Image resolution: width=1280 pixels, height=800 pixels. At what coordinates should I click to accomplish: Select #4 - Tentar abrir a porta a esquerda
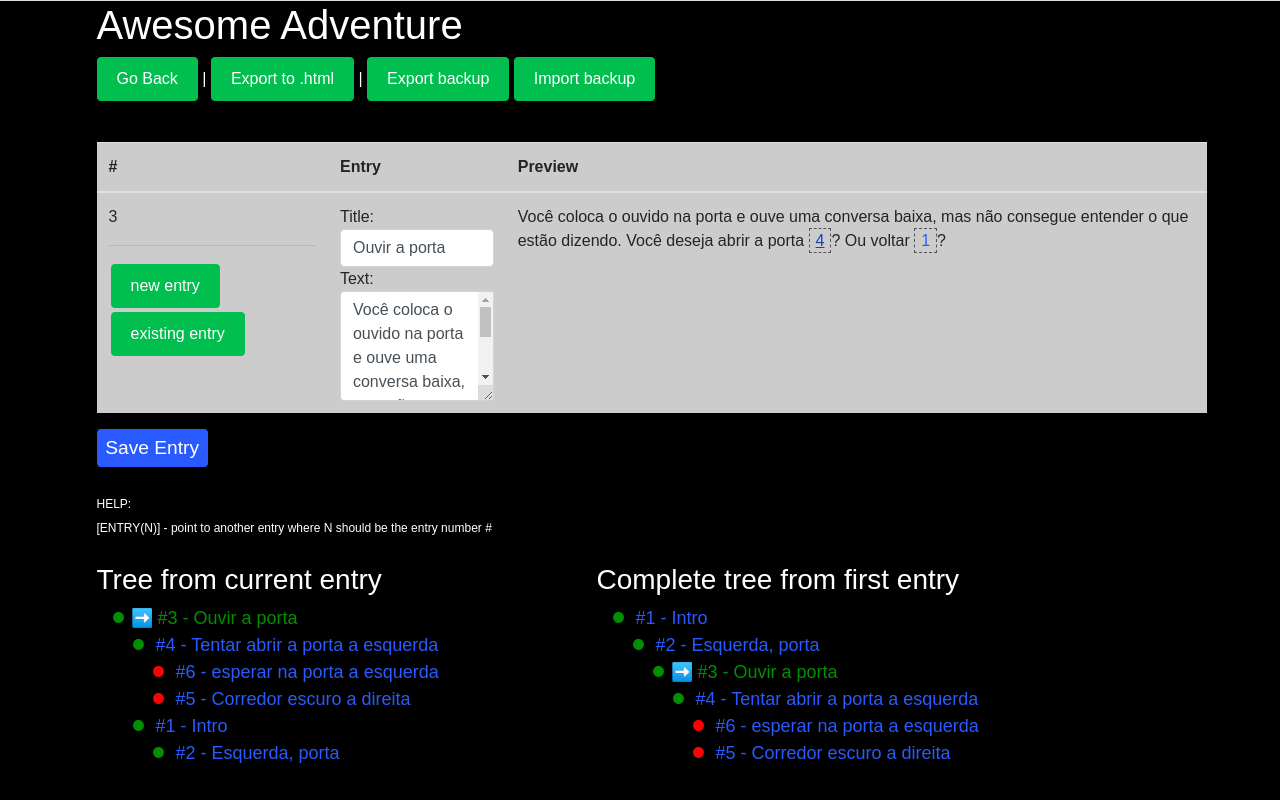tap(296, 644)
